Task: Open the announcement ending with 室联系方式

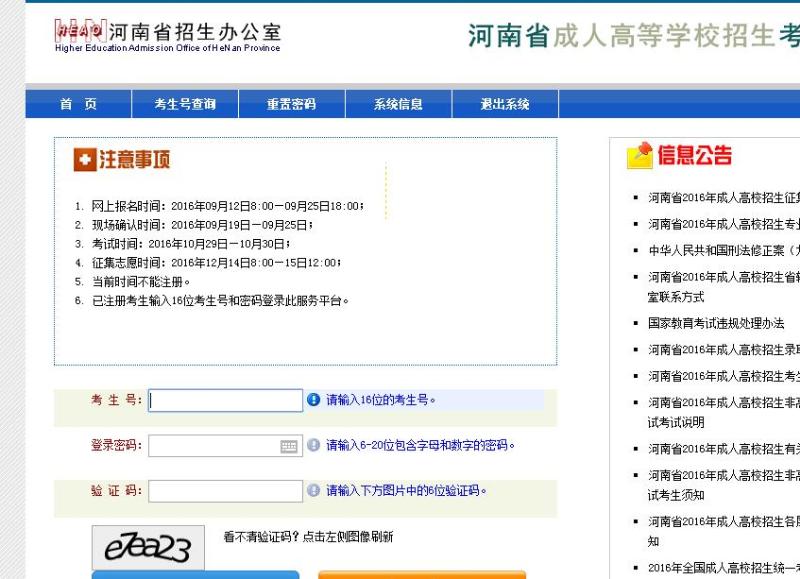Action: [x=724, y=287]
